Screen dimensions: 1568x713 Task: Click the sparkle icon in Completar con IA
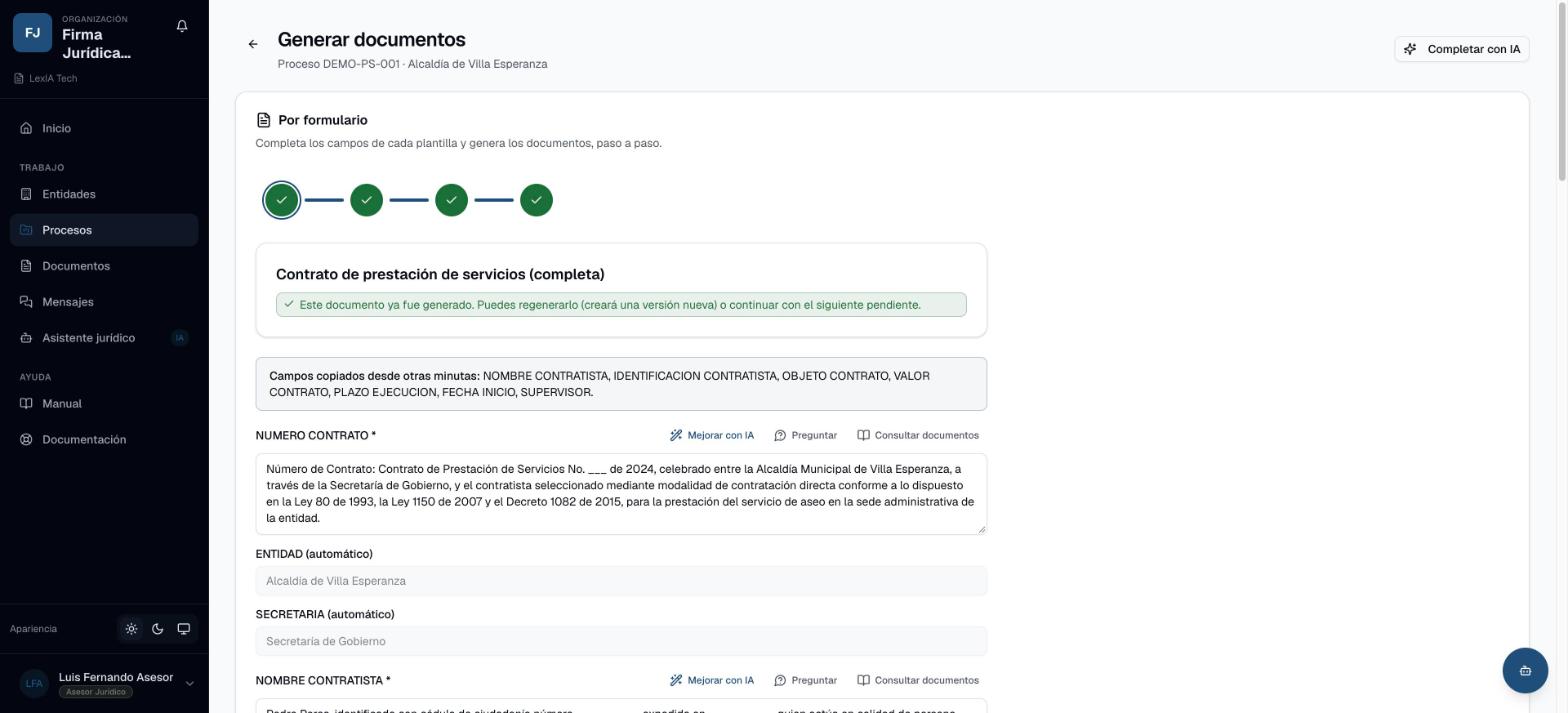pos(1410,49)
